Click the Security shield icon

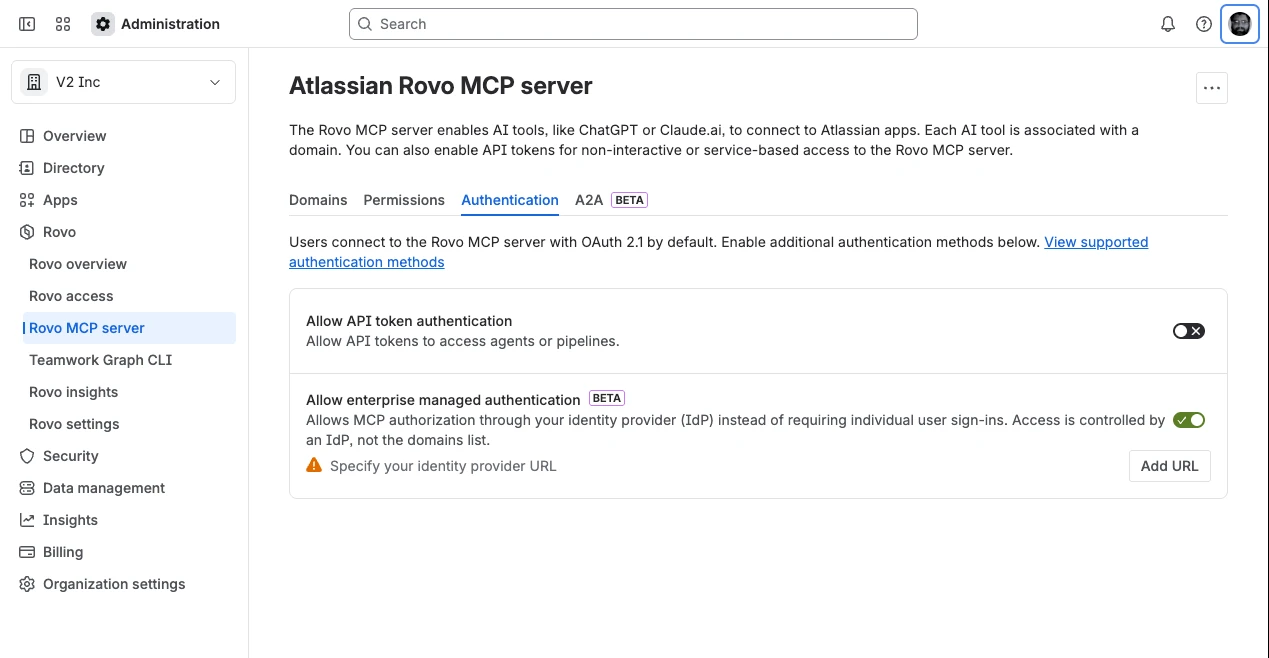(x=27, y=456)
